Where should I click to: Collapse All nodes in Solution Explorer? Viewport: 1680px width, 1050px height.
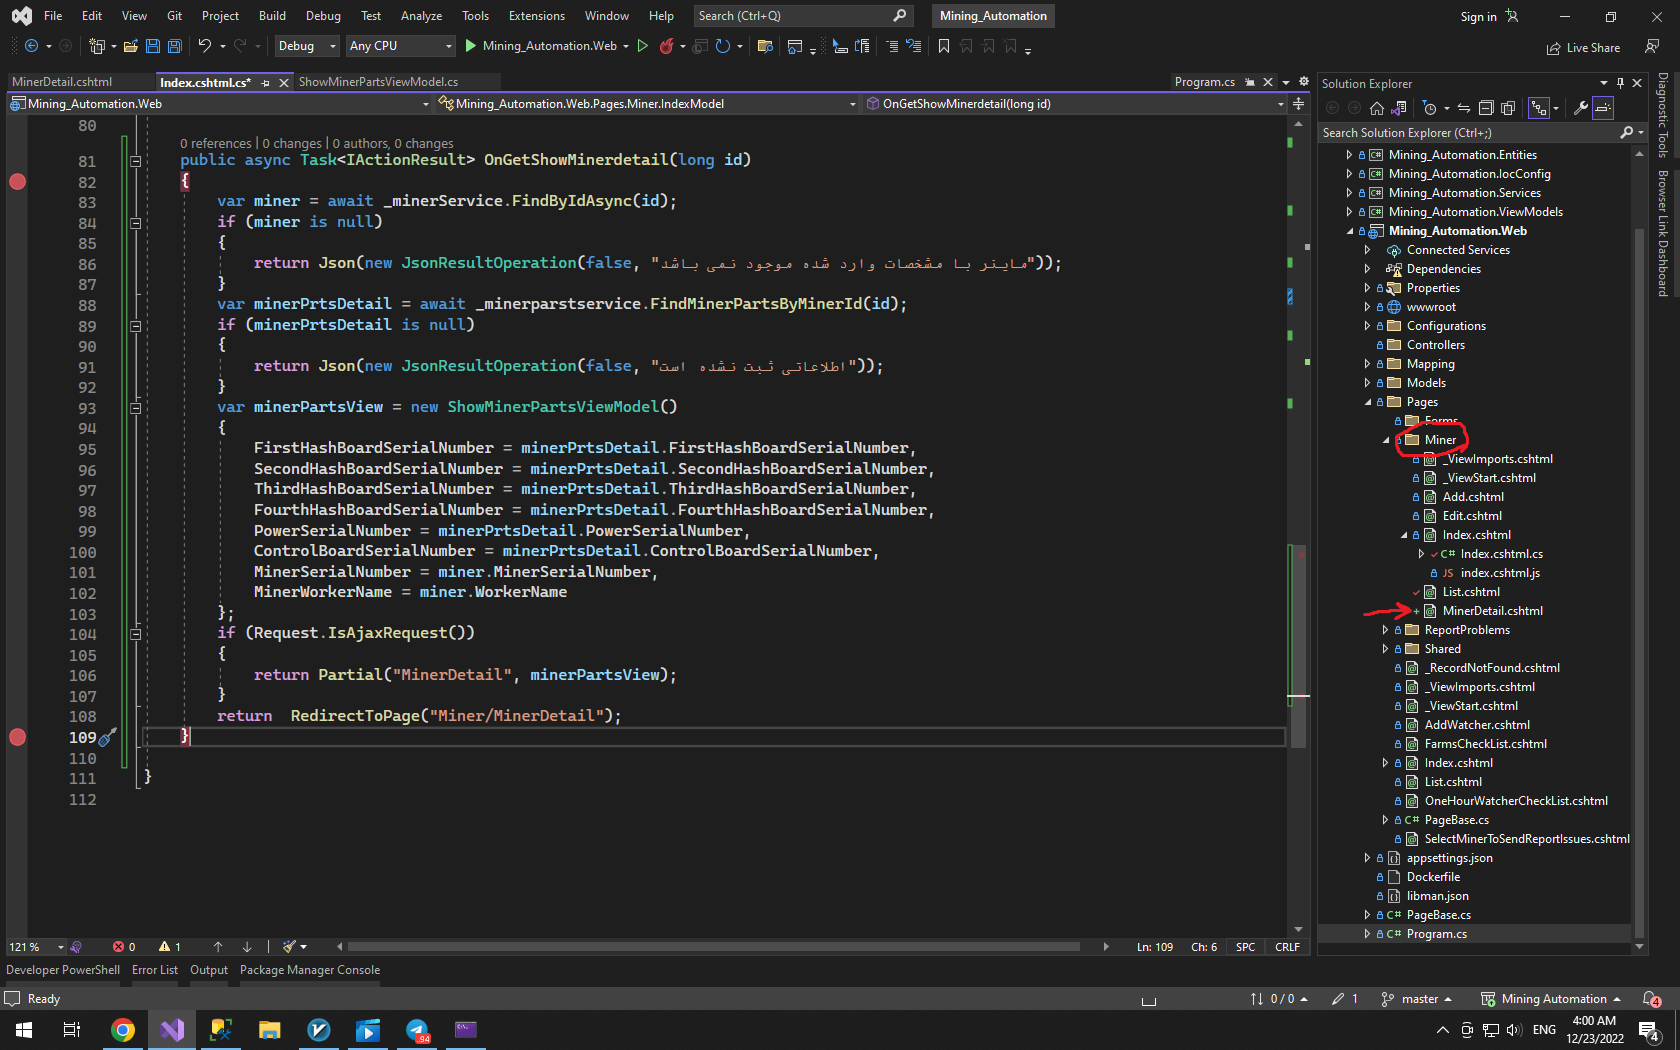pyautogui.click(x=1486, y=108)
